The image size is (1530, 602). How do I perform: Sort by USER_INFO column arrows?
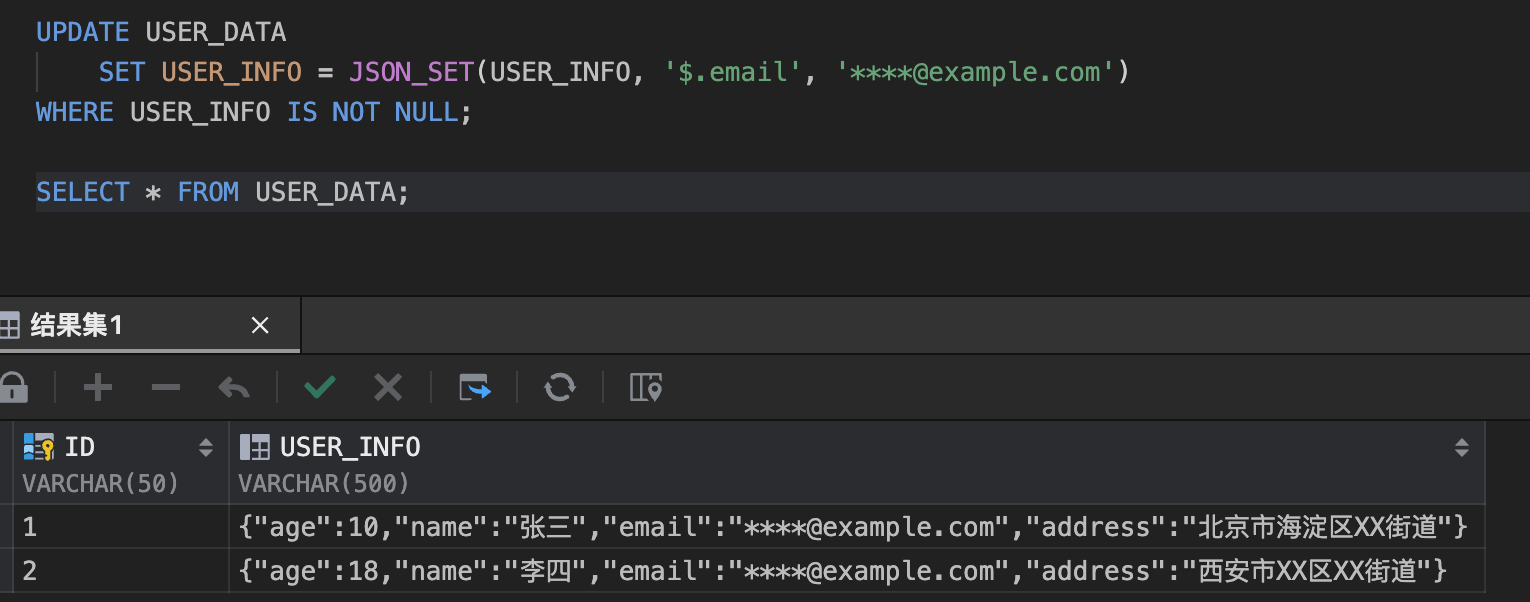(1461, 448)
